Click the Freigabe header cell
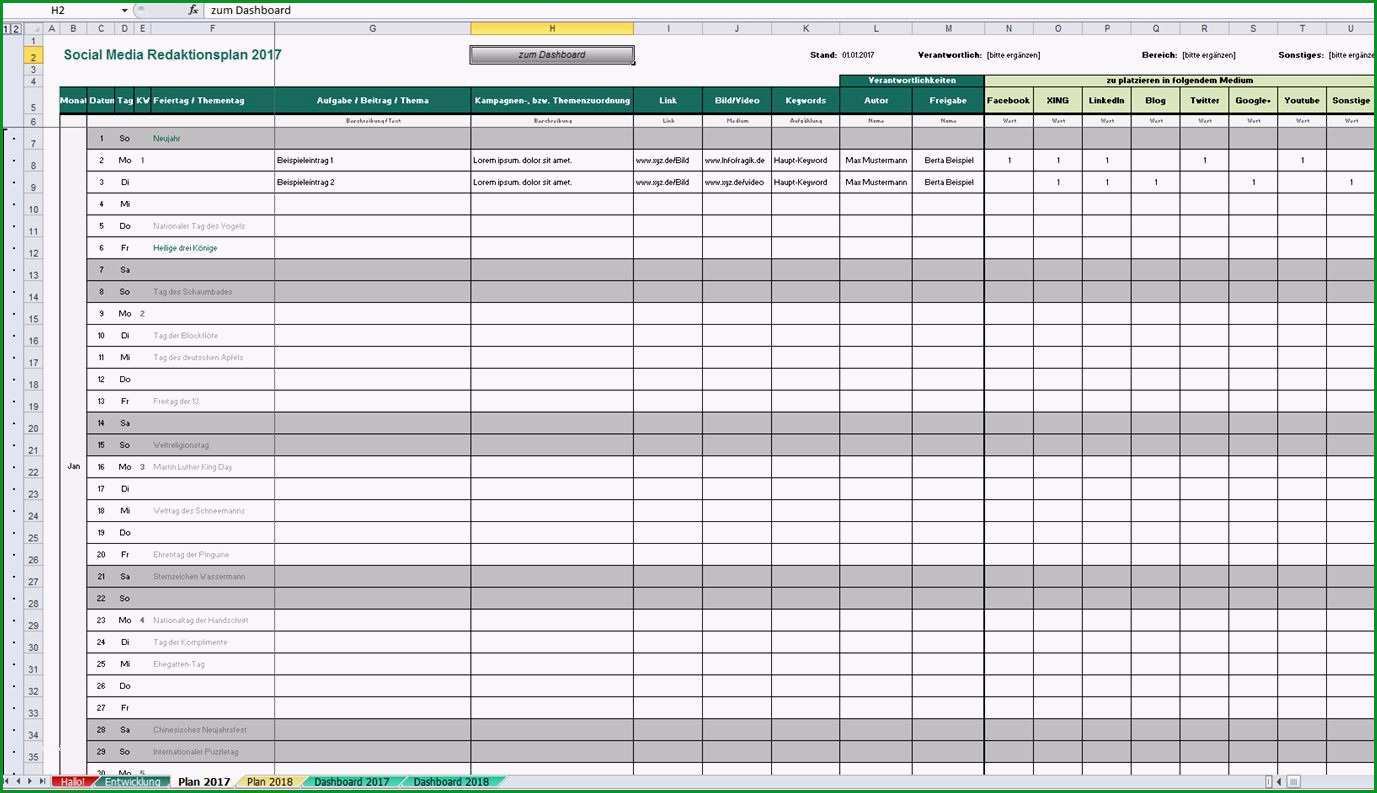 pos(948,100)
